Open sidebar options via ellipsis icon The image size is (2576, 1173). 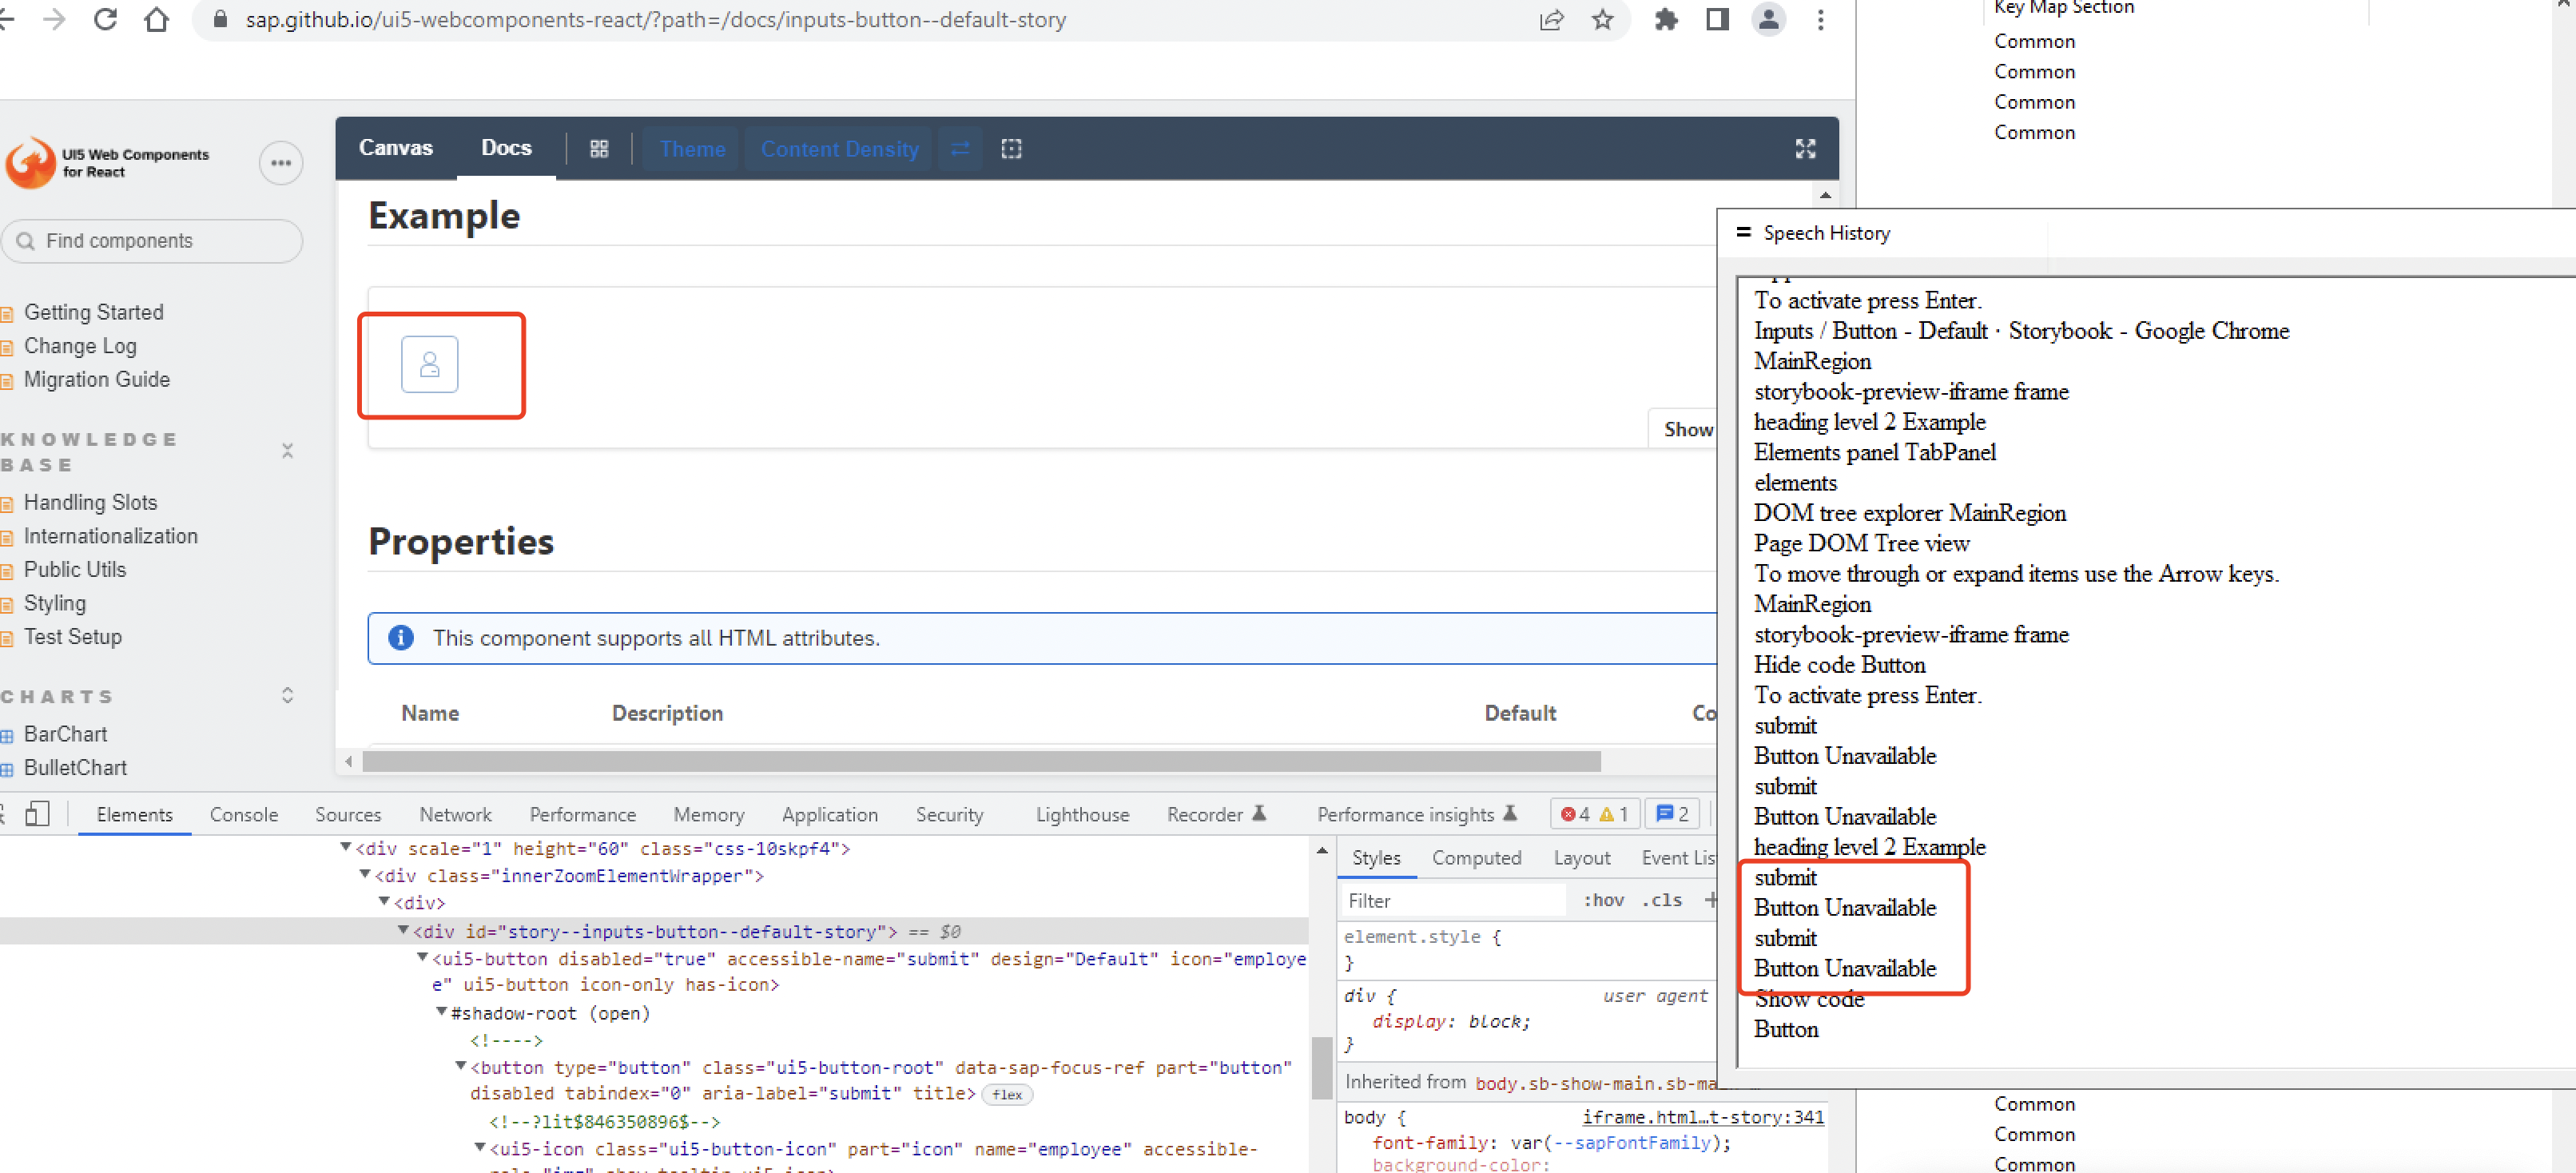pyautogui.click(x=281, y=163)
